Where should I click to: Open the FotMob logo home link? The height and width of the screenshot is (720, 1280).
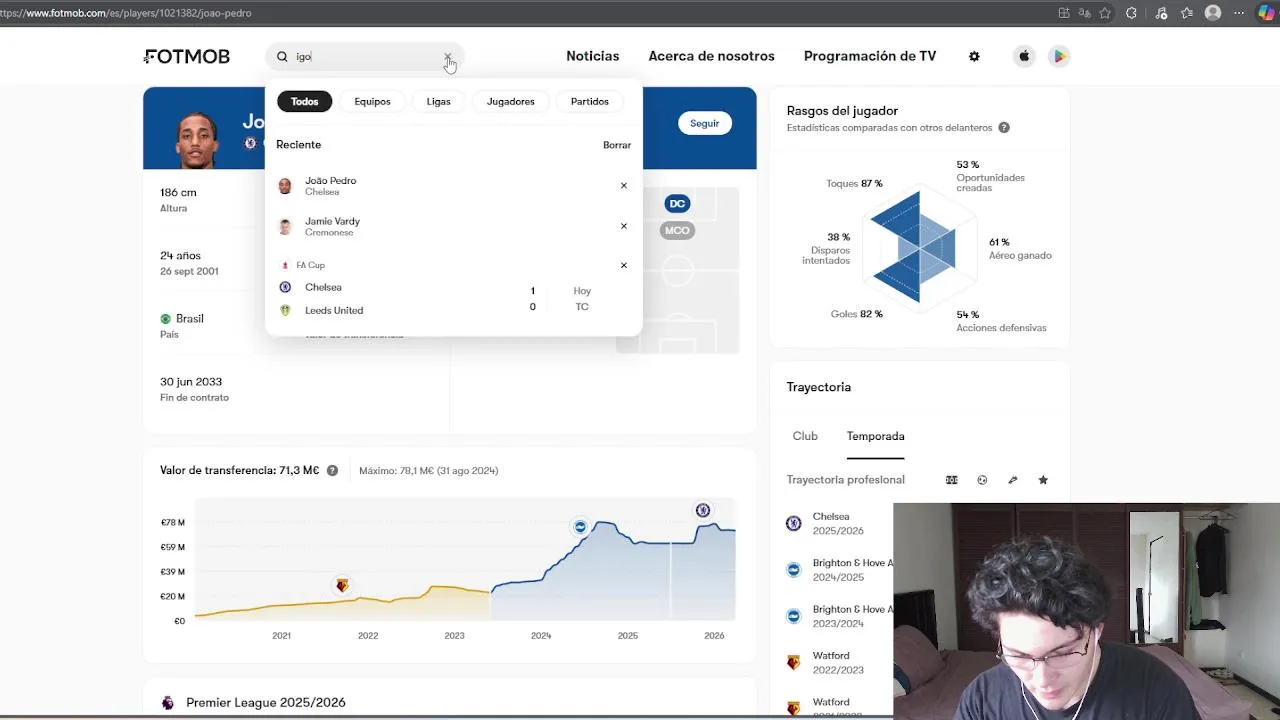[187, 57]
